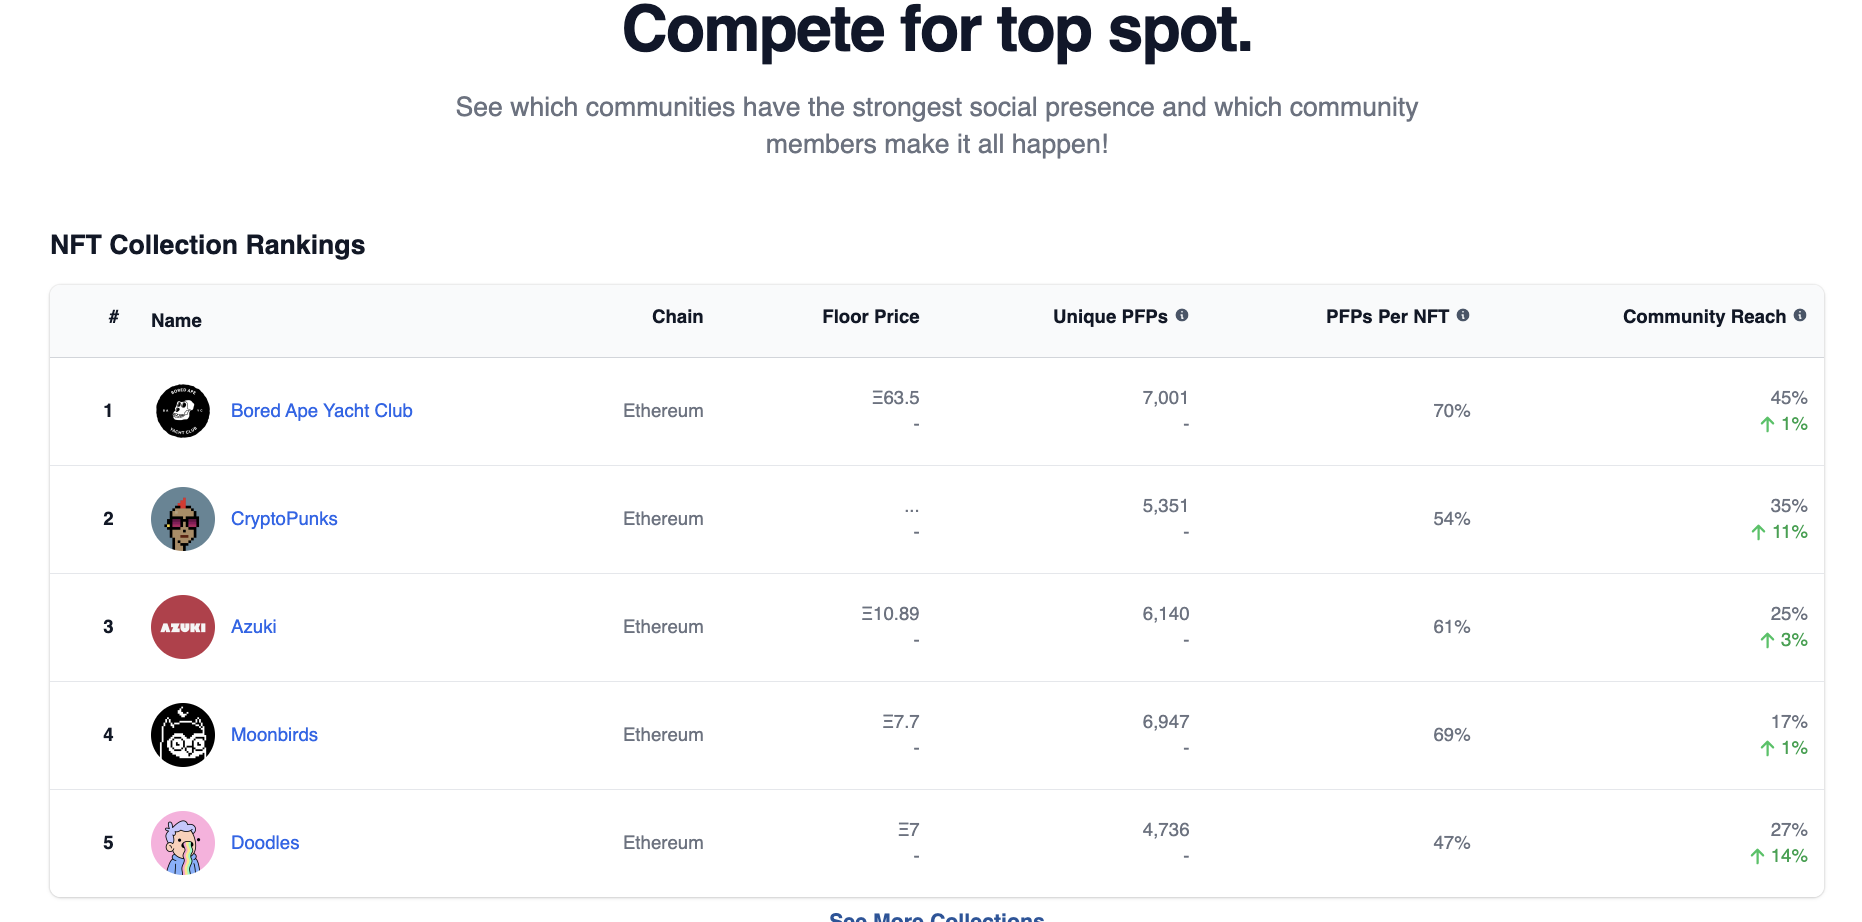Click the PFPs Per NFT column header
Screen dimensions: 1862x922
coord(1387,317)
